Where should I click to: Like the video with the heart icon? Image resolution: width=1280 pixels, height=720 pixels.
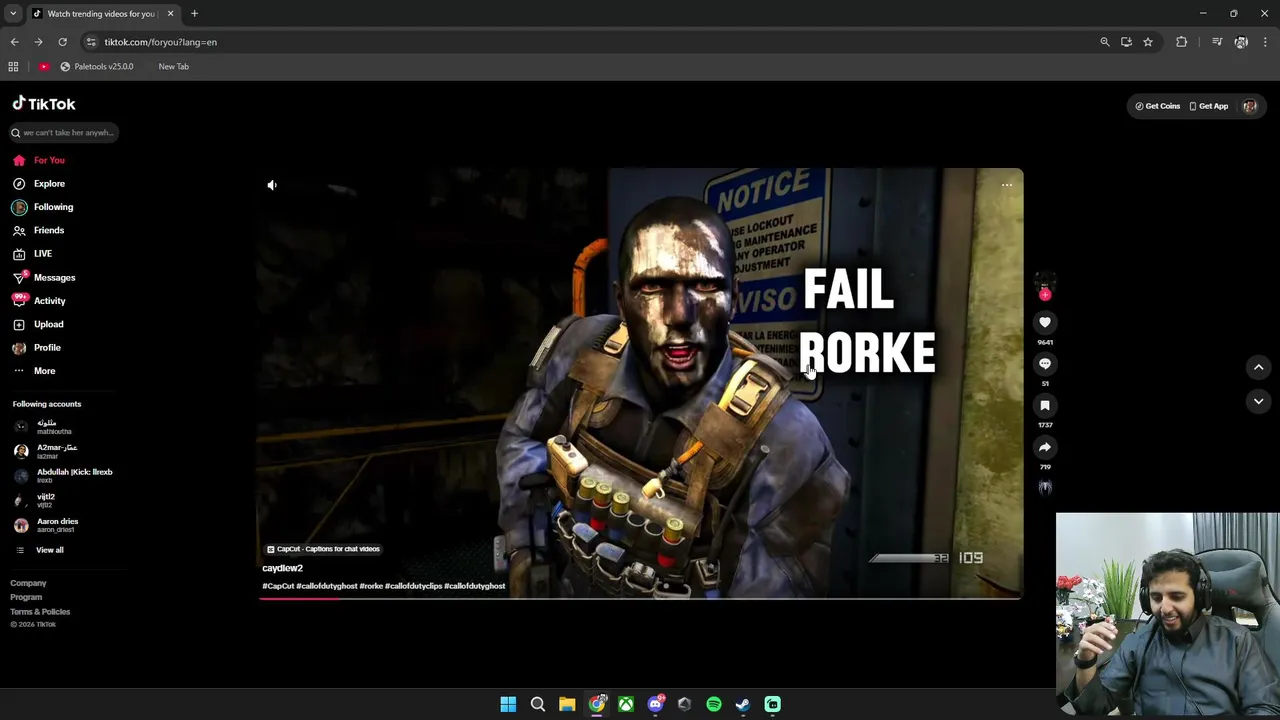[x=1045, y=322]
